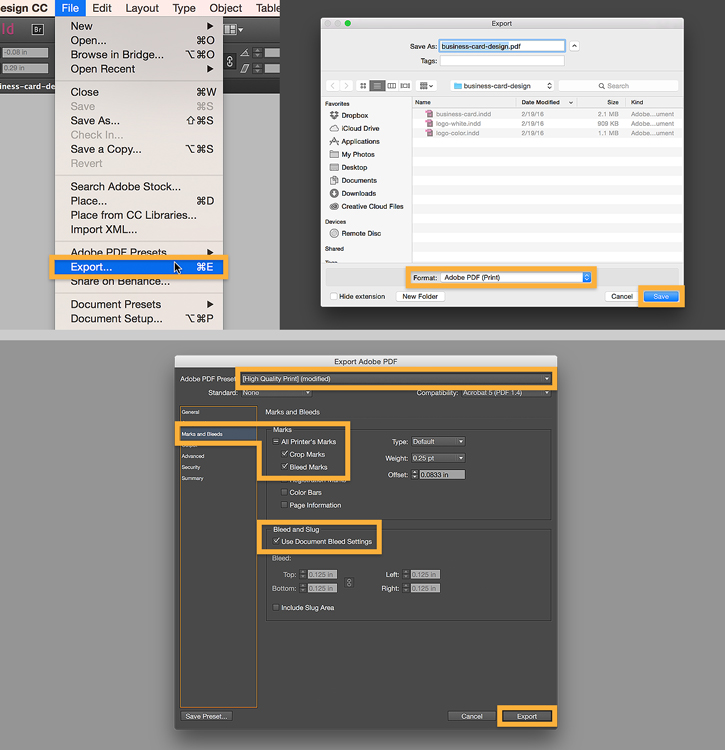Open the Compatibility dropdown

click(x=506, y=393)
